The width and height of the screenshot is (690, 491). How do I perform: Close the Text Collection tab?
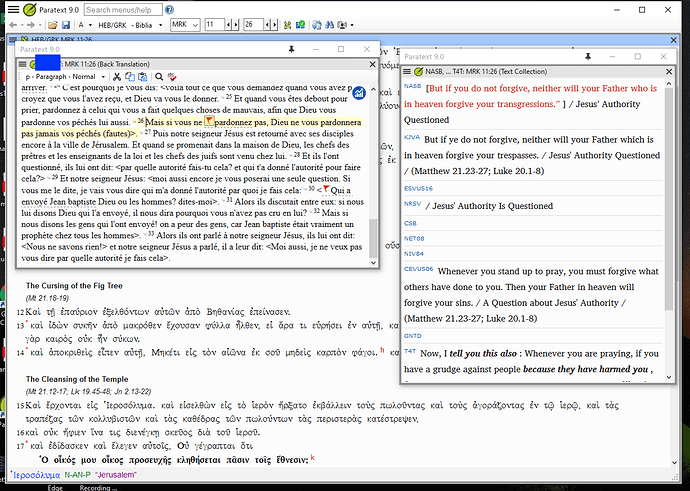point(669,71)
